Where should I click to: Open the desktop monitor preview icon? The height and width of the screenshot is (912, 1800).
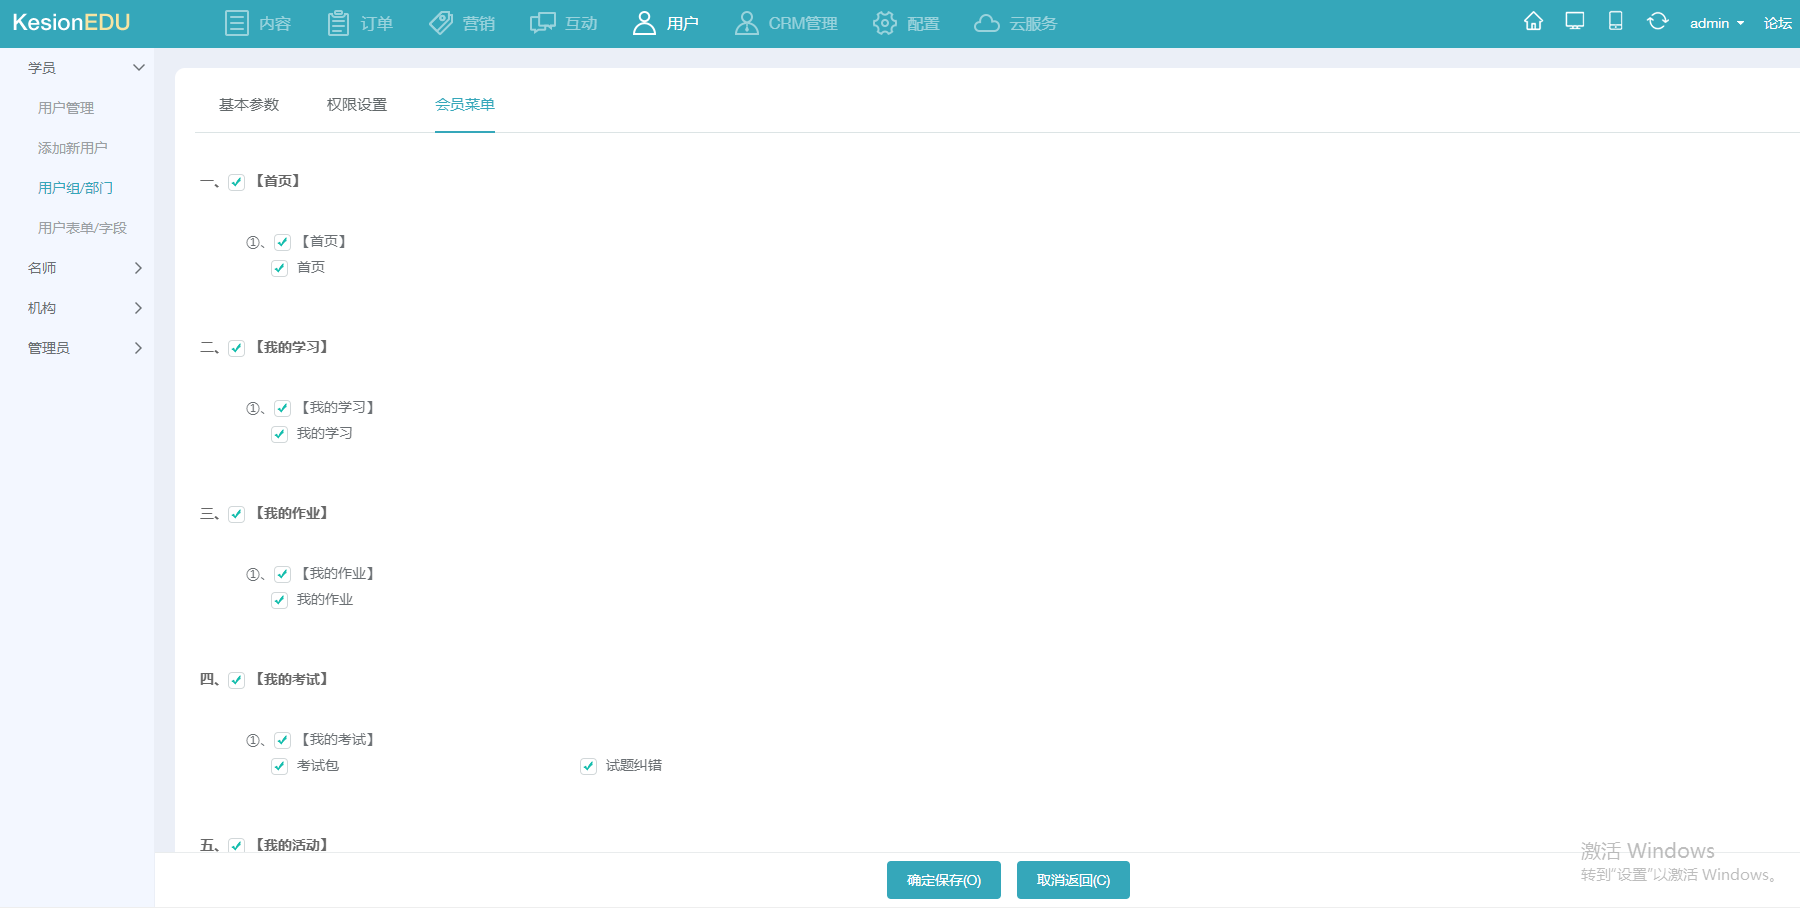[x=1575, y=22]
